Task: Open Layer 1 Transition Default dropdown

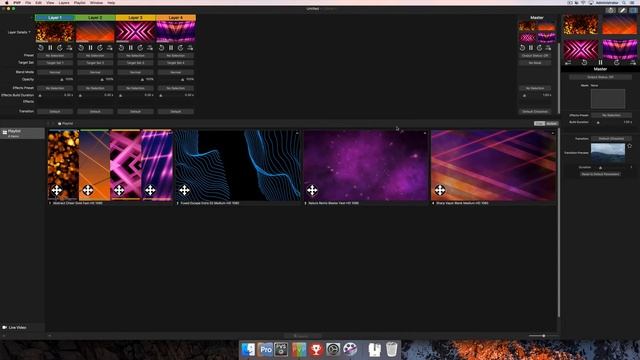Action: pos(55,111)
